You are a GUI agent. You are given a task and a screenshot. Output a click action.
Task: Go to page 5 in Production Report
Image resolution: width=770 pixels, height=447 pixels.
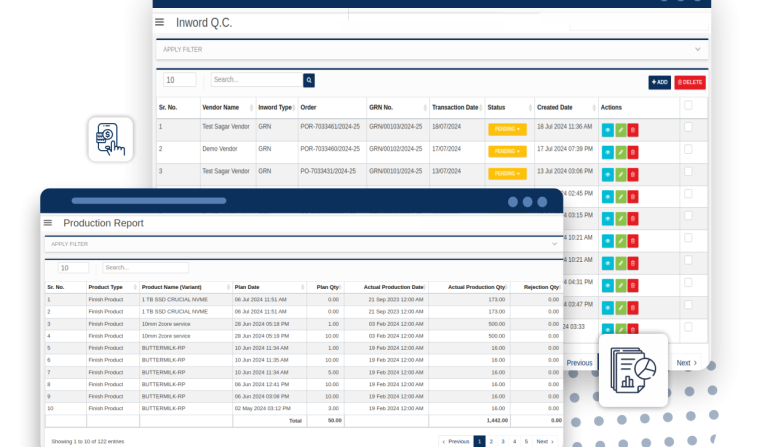tap(526, 441)
